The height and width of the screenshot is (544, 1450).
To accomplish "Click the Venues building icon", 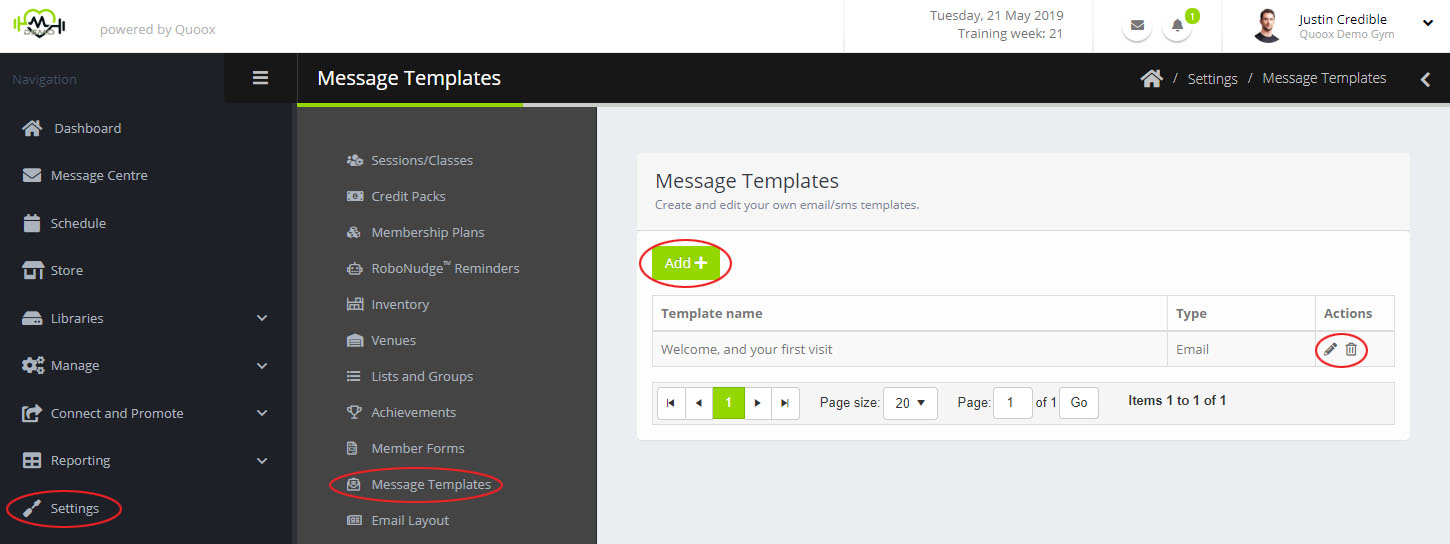I will tap(354, 340).
